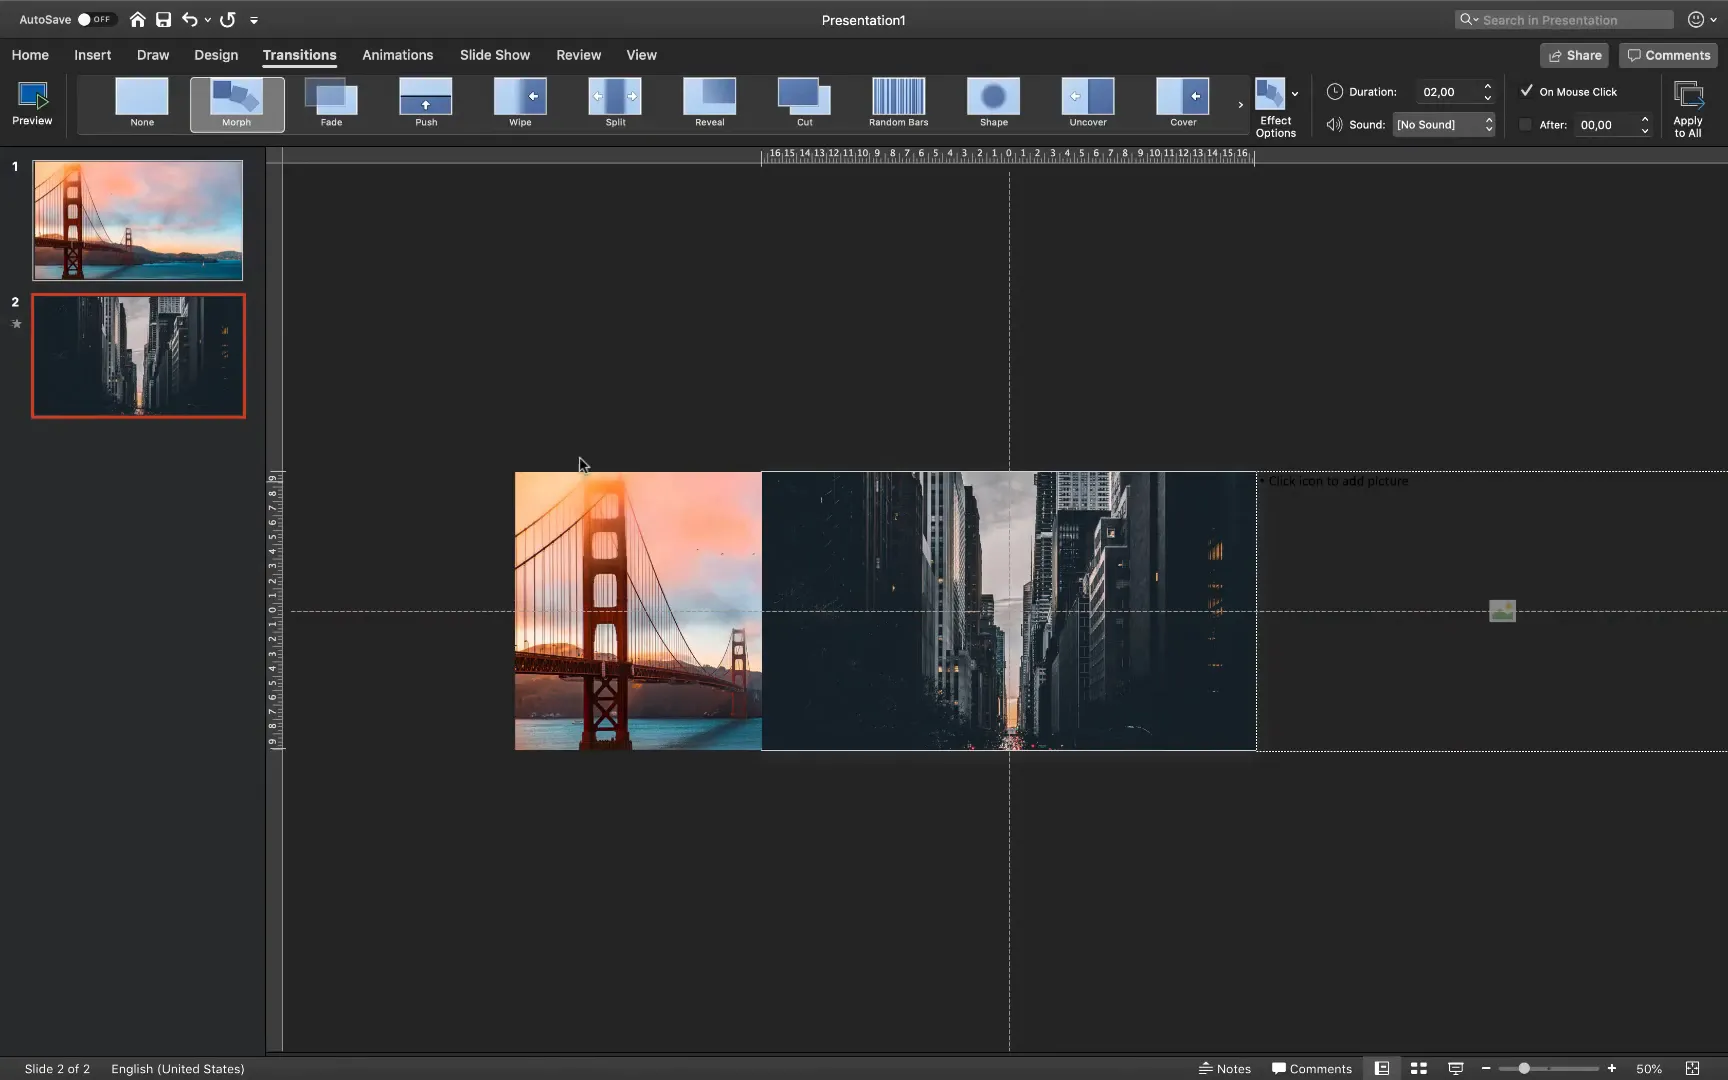The width and height of the screenshot is (1728, 1080).
Task: Choose the Wipe transition
Action: tap(520, 104)
